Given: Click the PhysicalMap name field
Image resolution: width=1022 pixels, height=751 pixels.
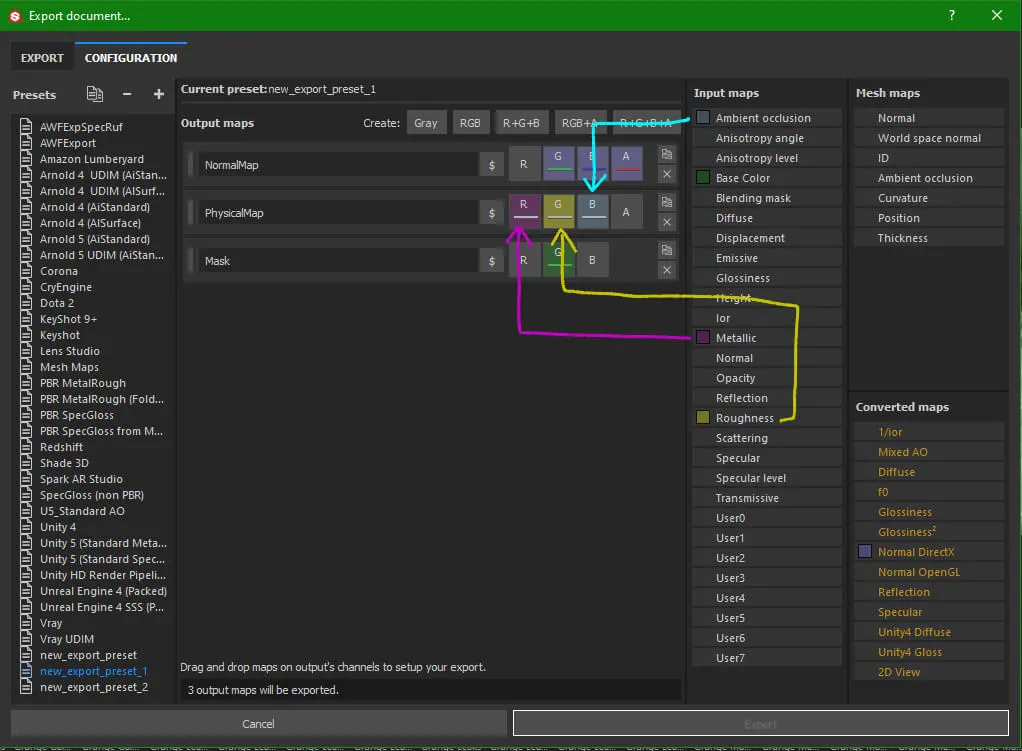Looking at the screenshot, I should [338, 213].
